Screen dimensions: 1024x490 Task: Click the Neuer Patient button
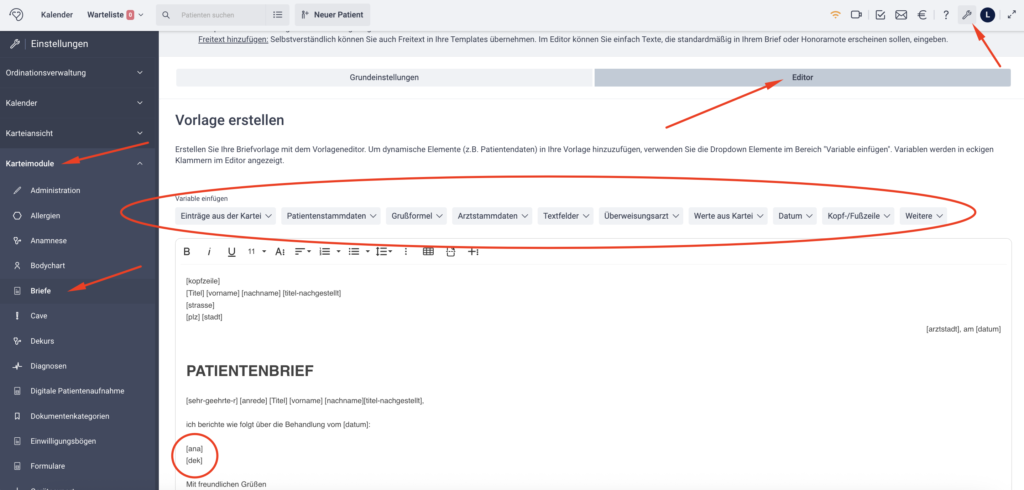[333, 14]
